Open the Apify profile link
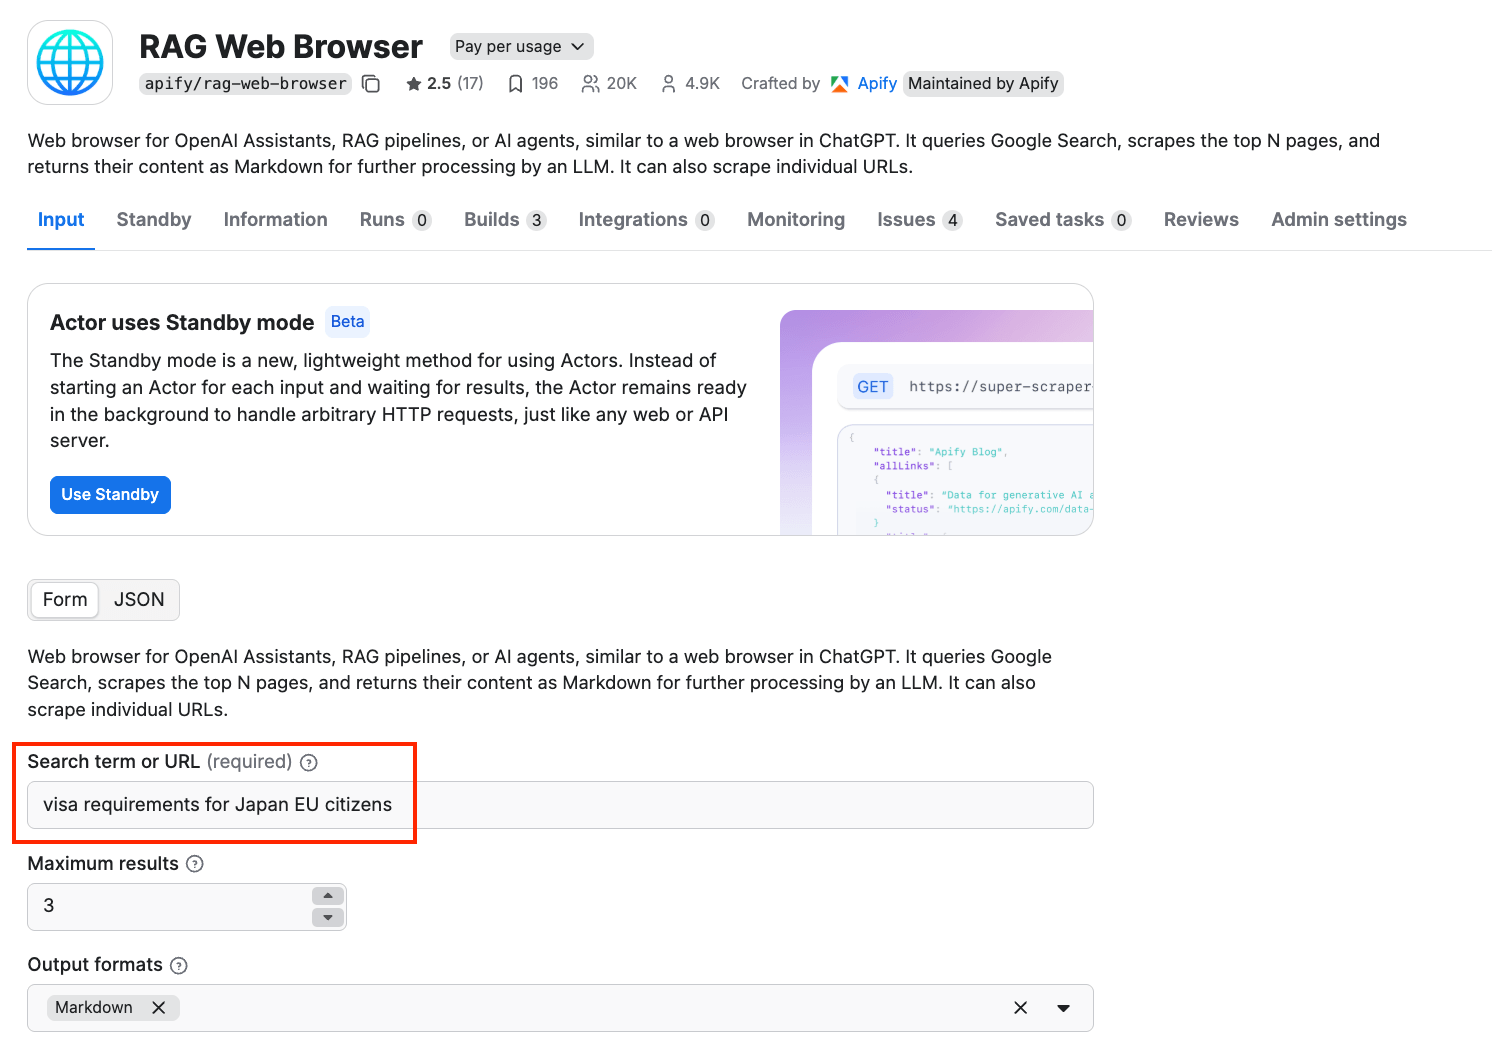 [x=877, y=83]
